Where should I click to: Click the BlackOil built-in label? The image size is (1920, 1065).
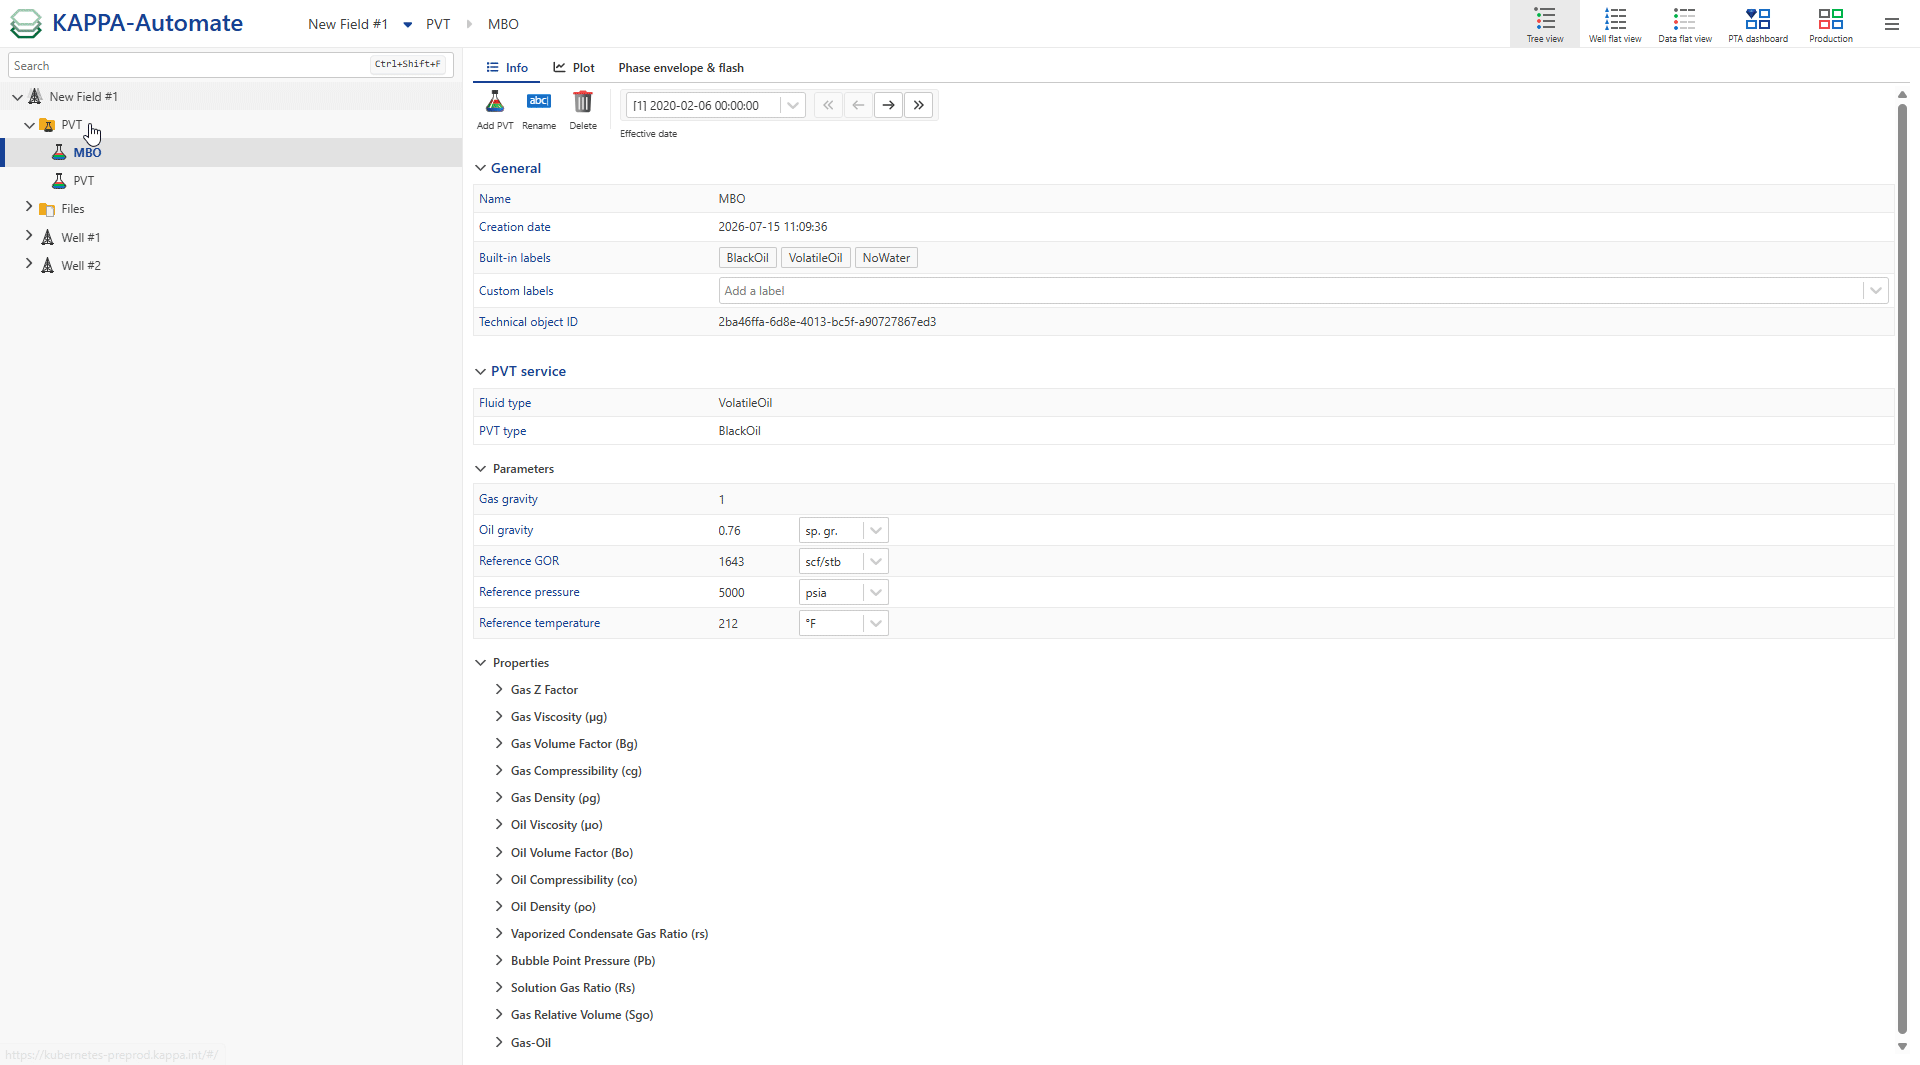[x=748, y=258]
